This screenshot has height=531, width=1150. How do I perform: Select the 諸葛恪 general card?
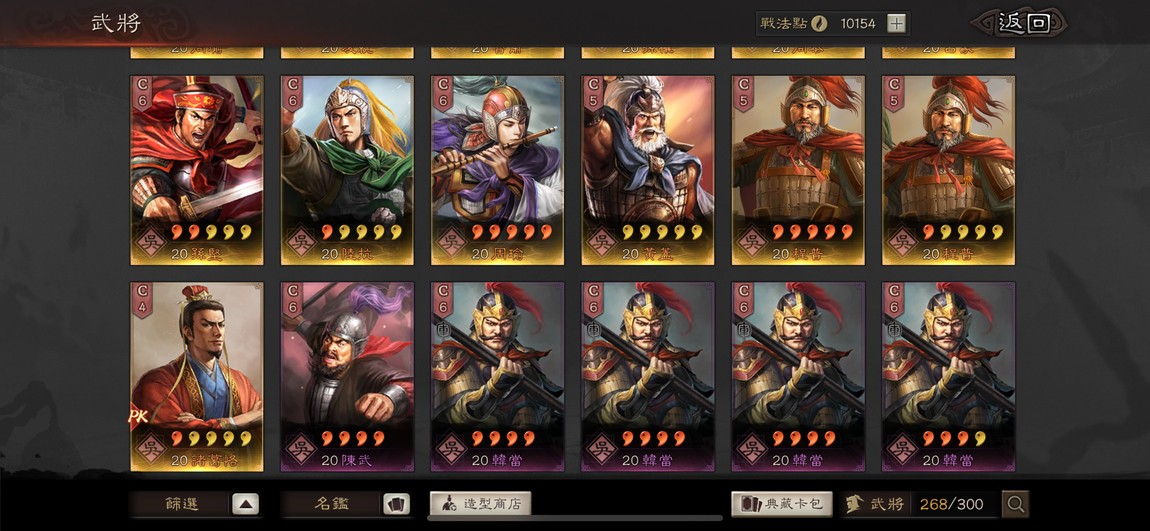coord(197,376)
